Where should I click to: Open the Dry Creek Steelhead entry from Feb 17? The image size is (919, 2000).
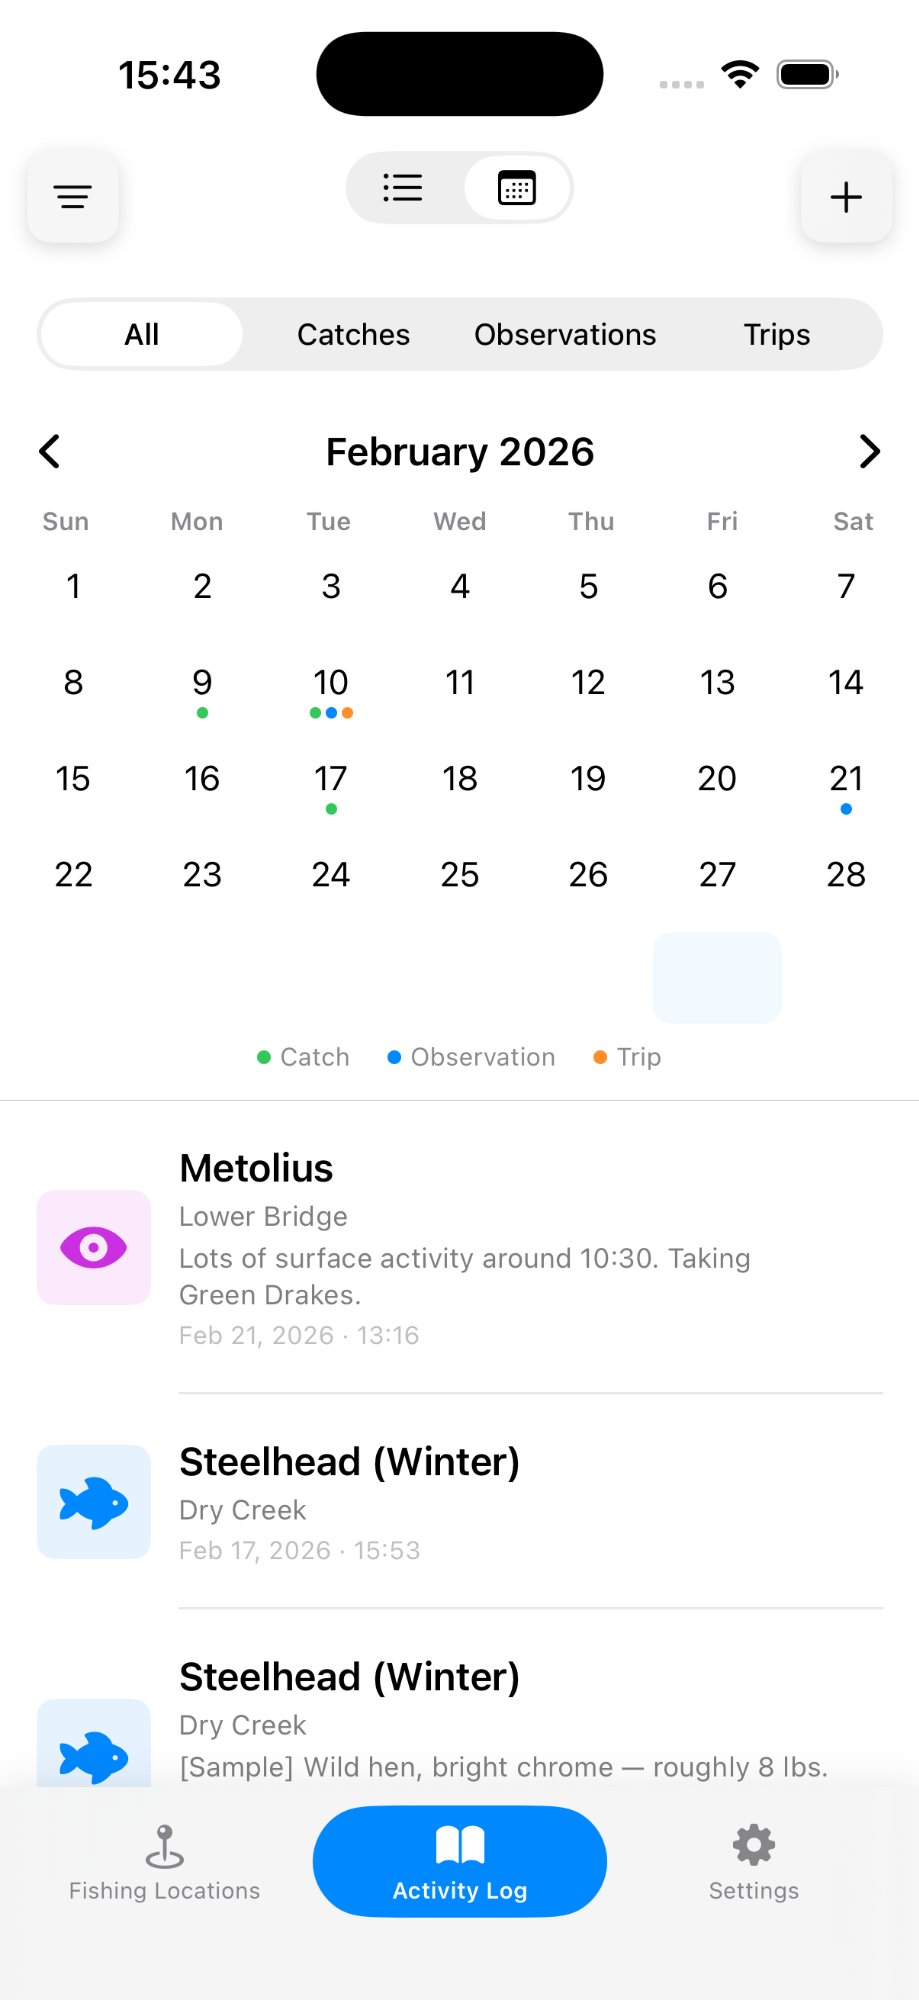click(x=465, y=1502)
